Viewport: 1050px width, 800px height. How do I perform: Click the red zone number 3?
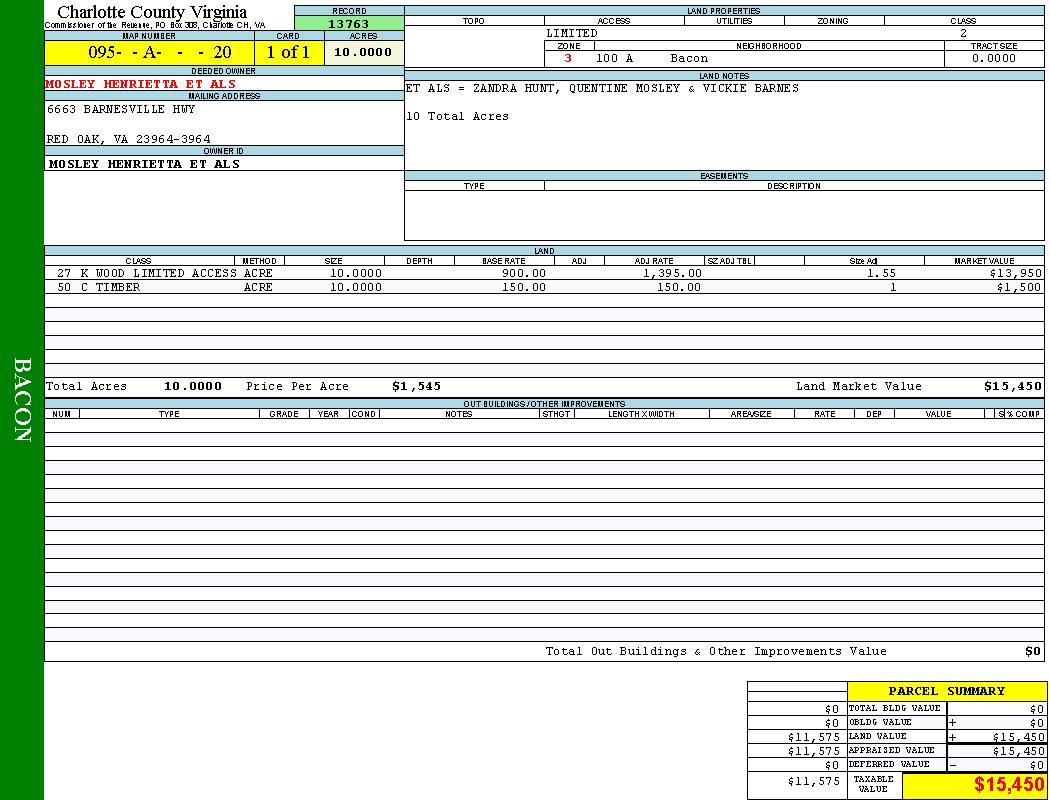tap(568, 59)
